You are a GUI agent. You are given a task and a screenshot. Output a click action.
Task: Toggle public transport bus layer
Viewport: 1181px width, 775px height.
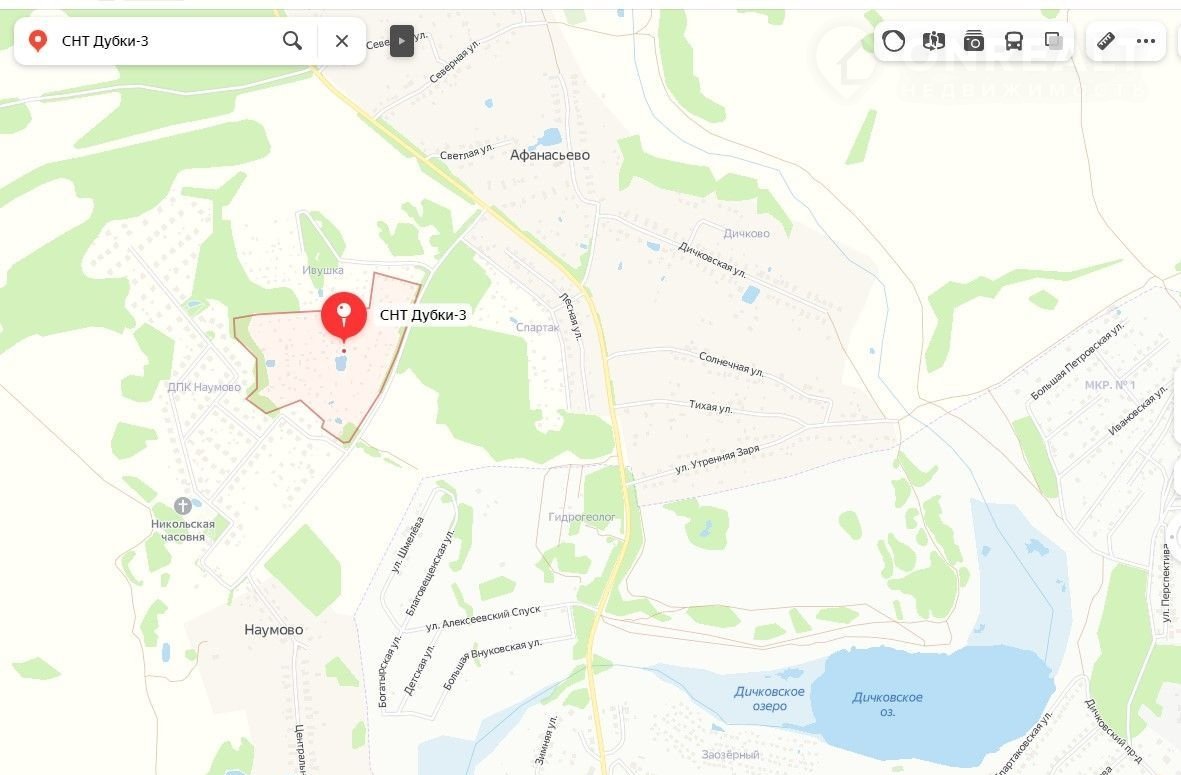[x=1014, y=41]
